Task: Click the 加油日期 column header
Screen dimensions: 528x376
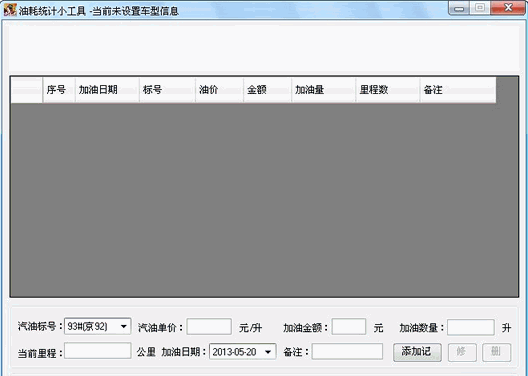Action: [x=107, y=90]
